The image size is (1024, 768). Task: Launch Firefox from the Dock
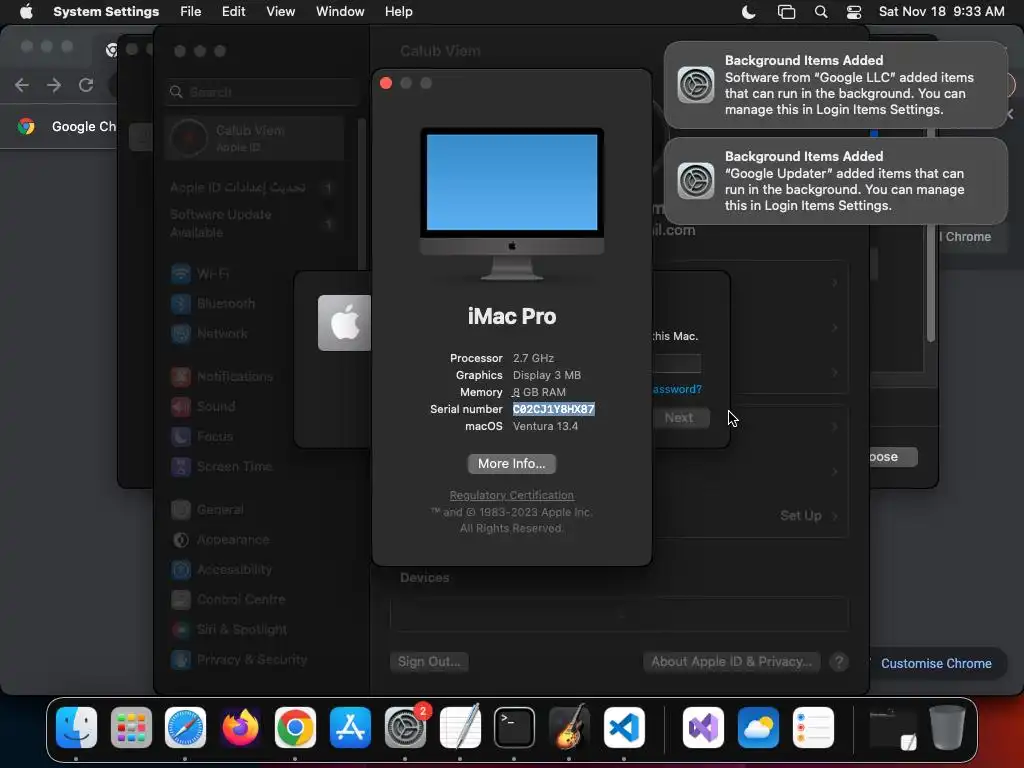(x=240, y=727)
